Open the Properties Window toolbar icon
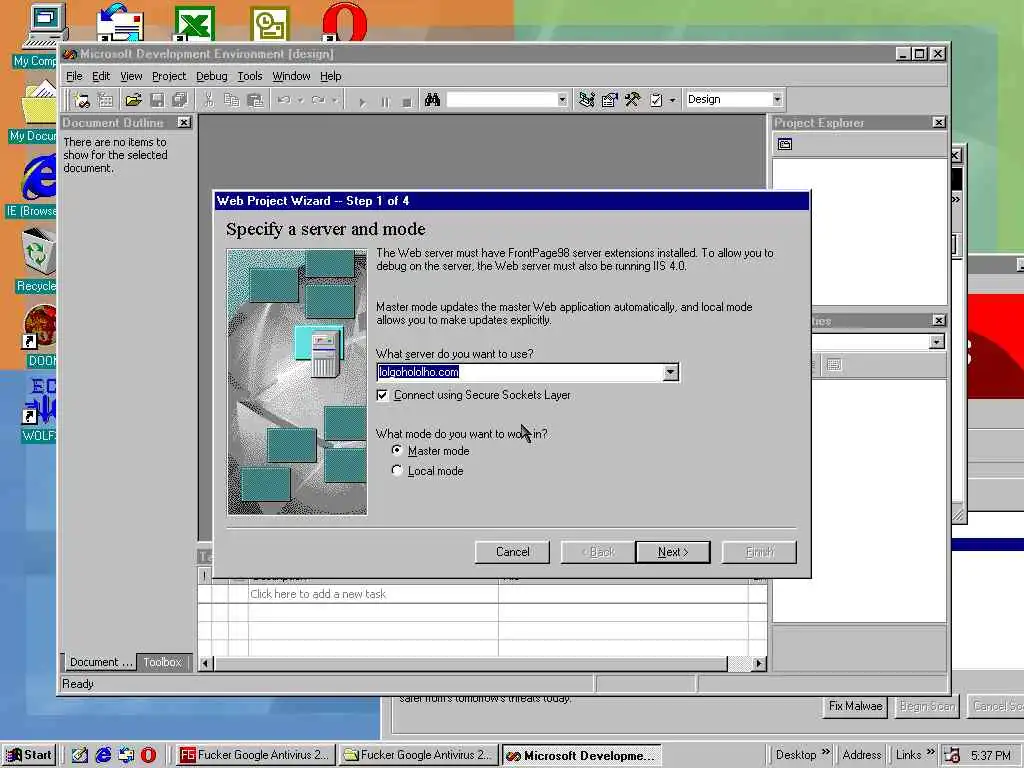Viewport: 1024px width, 768px height. 609,100
